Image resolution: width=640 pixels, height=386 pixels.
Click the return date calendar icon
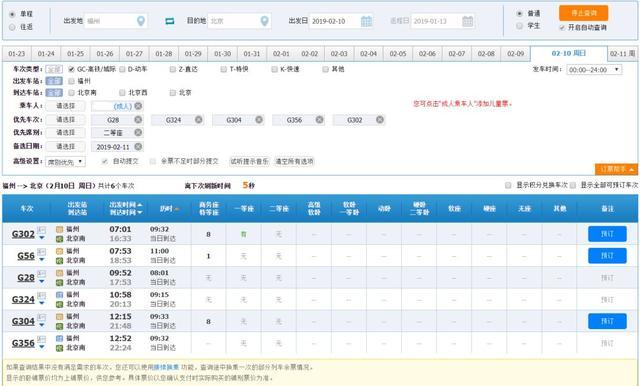(x=467, y=21)
